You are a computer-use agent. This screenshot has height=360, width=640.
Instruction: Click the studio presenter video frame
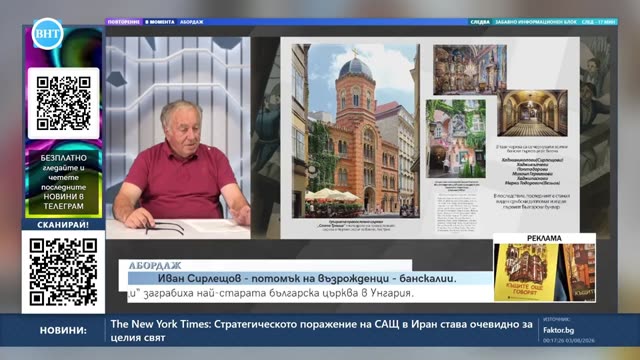point(178,138)
